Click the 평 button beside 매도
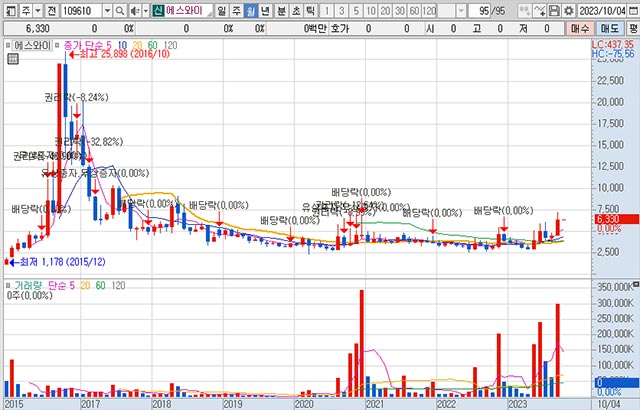This screenshot has height=410, width=640. click(x=633, y=29)
